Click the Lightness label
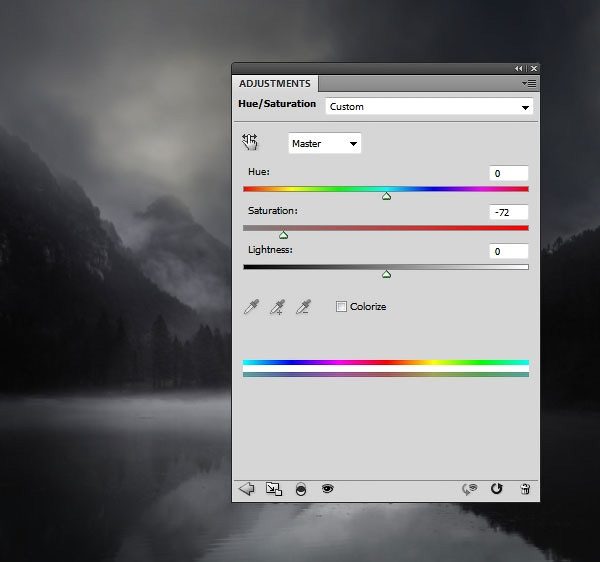The height and width of the screenshot is (562, 600). point(270,250)
